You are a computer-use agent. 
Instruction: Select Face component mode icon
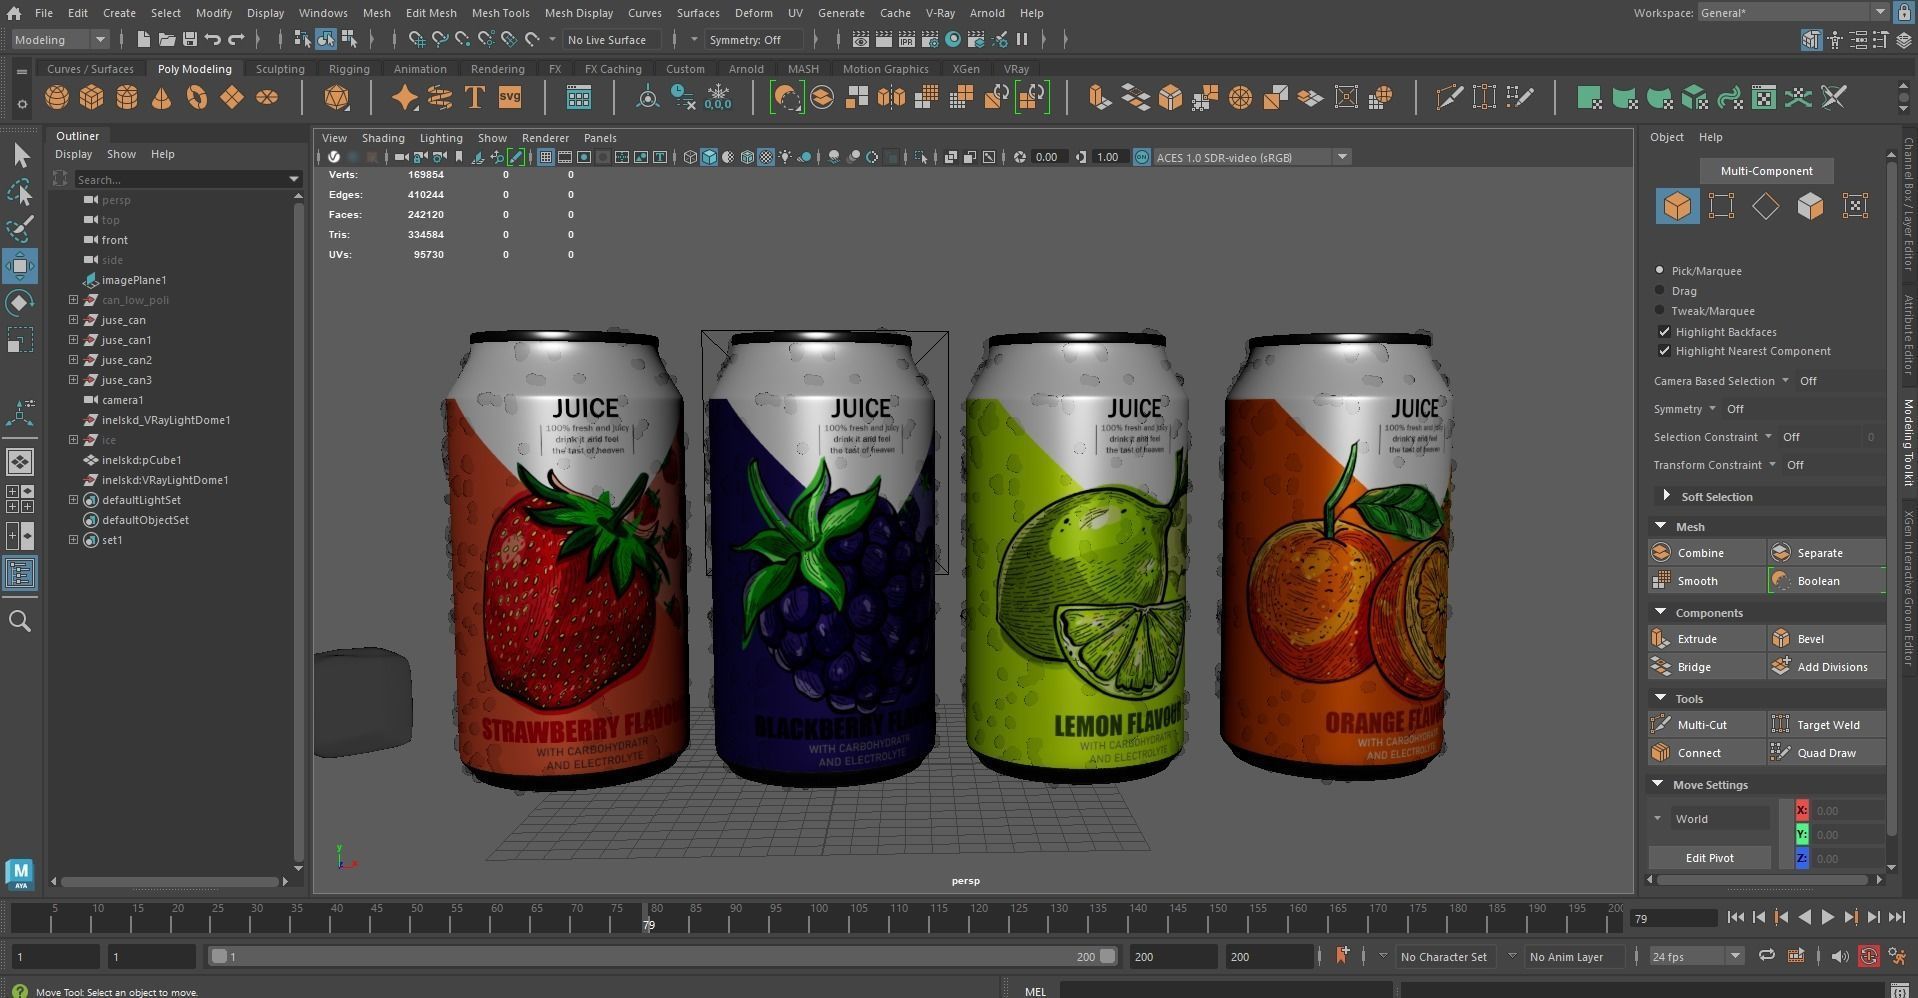coord(1810,206)
